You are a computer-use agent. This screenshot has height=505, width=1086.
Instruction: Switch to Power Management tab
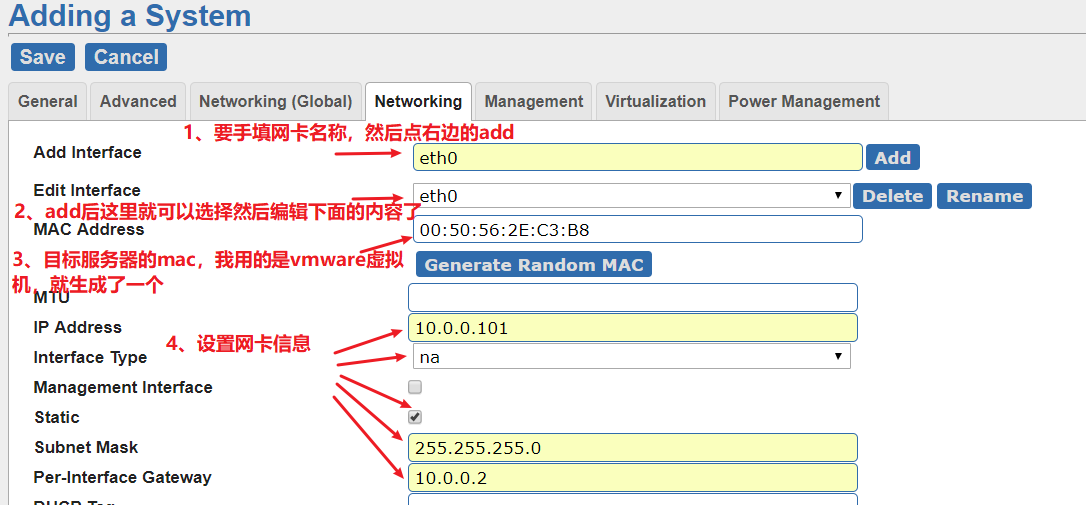(804, 101)
